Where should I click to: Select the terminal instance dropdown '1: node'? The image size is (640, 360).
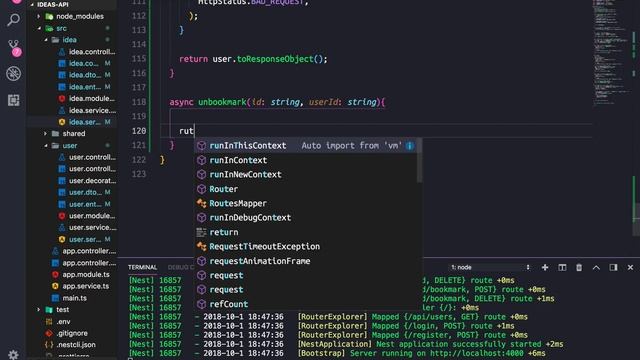(x=490, y=267)
